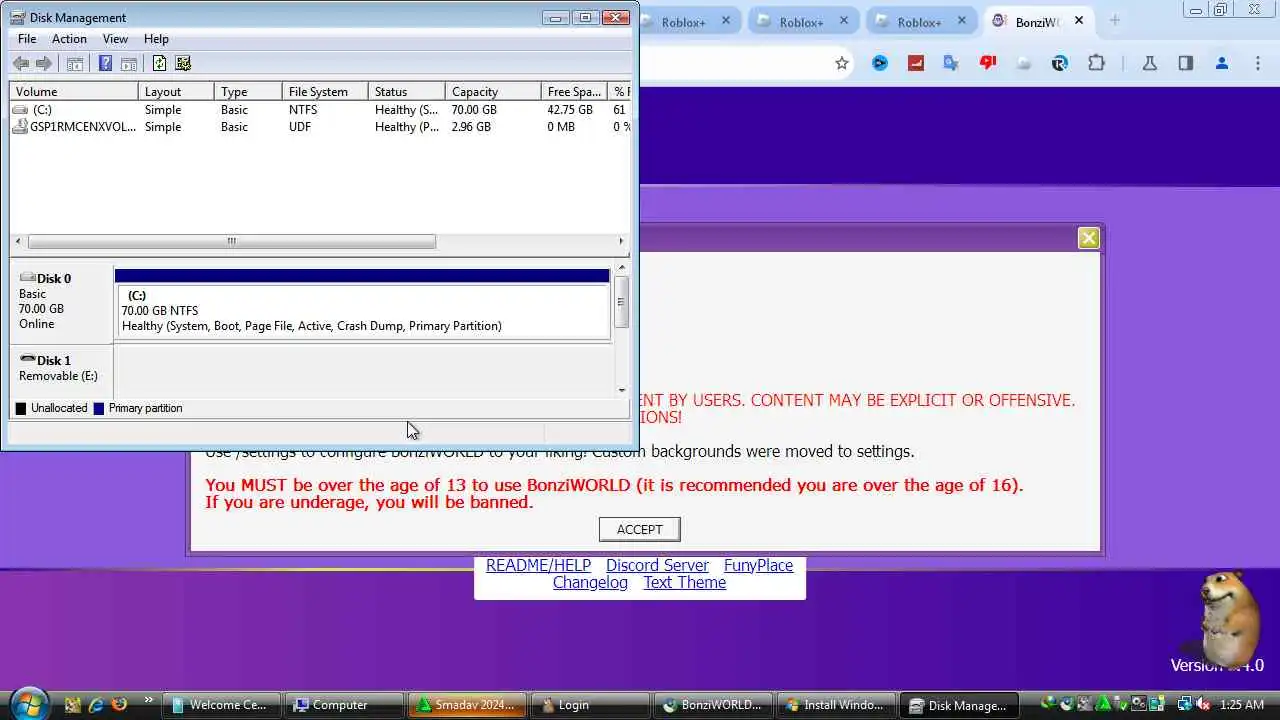1280x720 pixels.
Task: Click the volume list horizontal scrollbar thumb
Action: click(232, 241)
